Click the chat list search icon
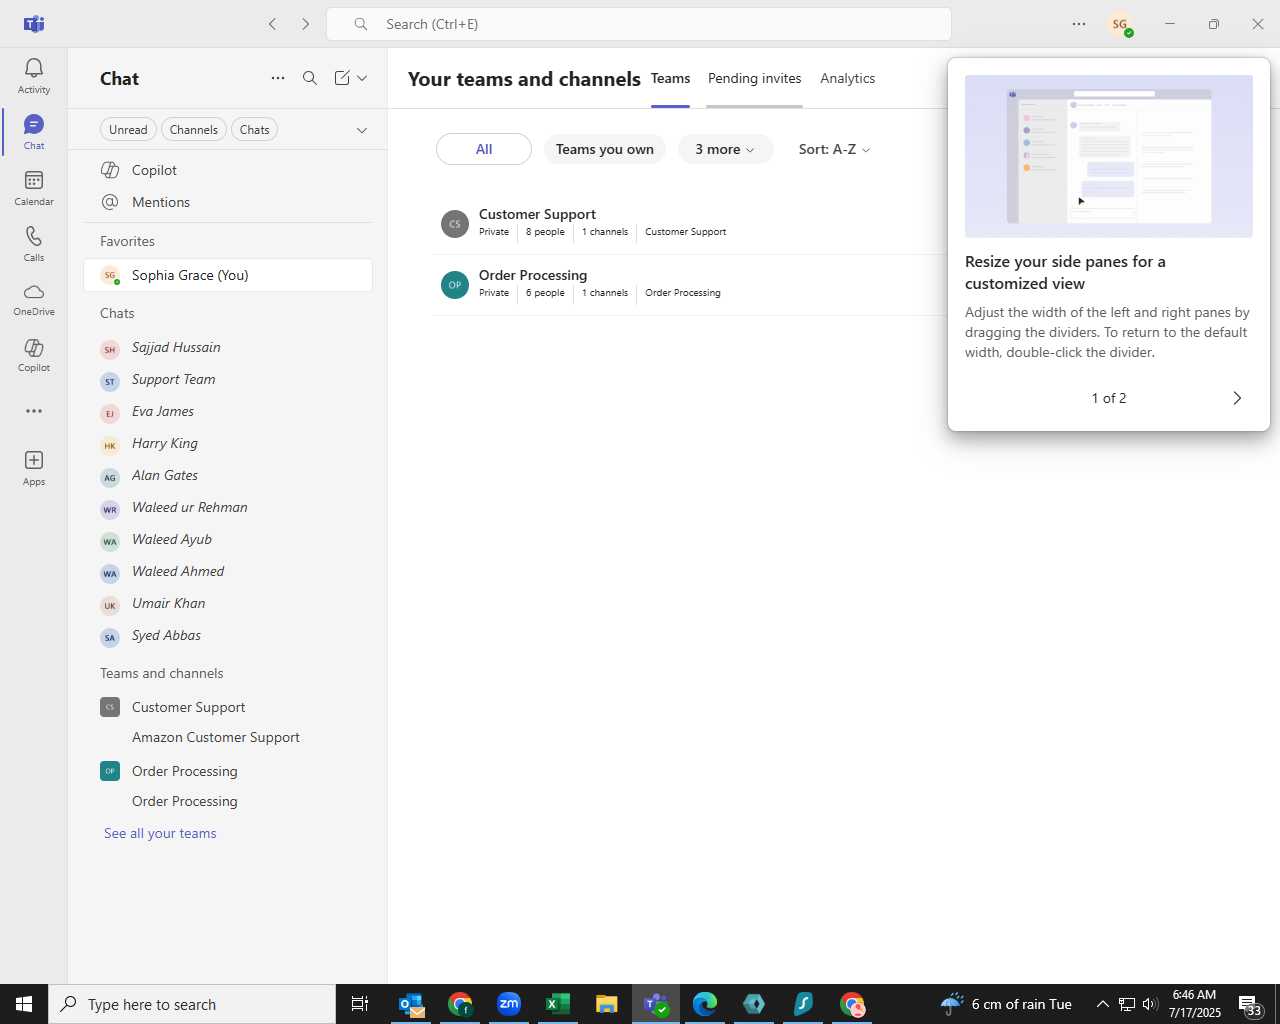The image size is (1280, 1024). (x=310, y=78)
